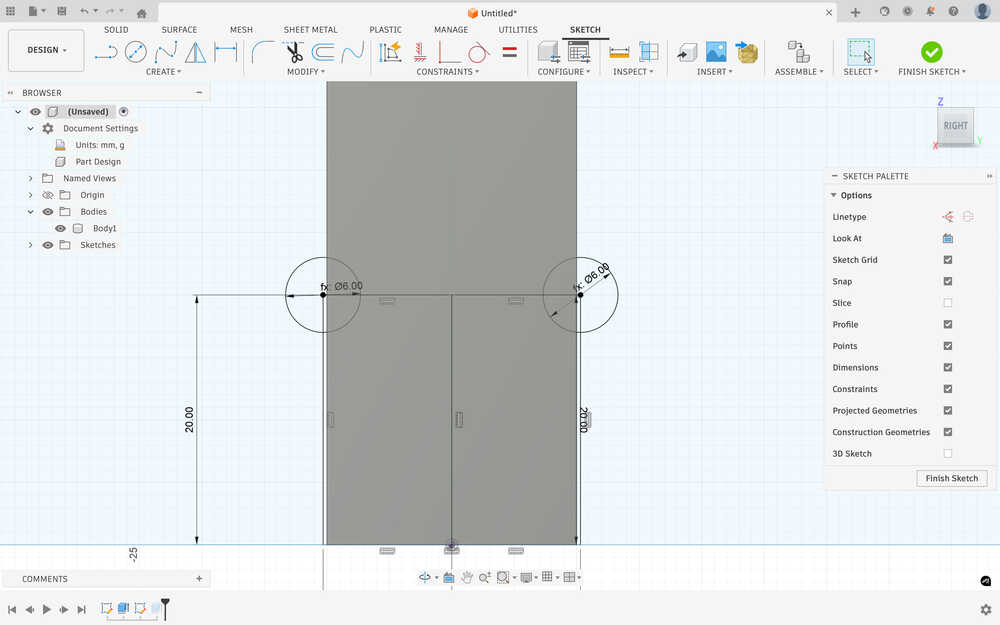Select the Offset tool in Modify
This screenshot has height=625, width=1000.
323,52
